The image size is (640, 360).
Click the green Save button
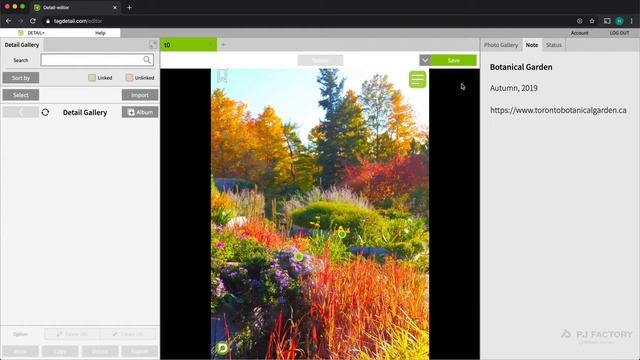coord(454,60)
